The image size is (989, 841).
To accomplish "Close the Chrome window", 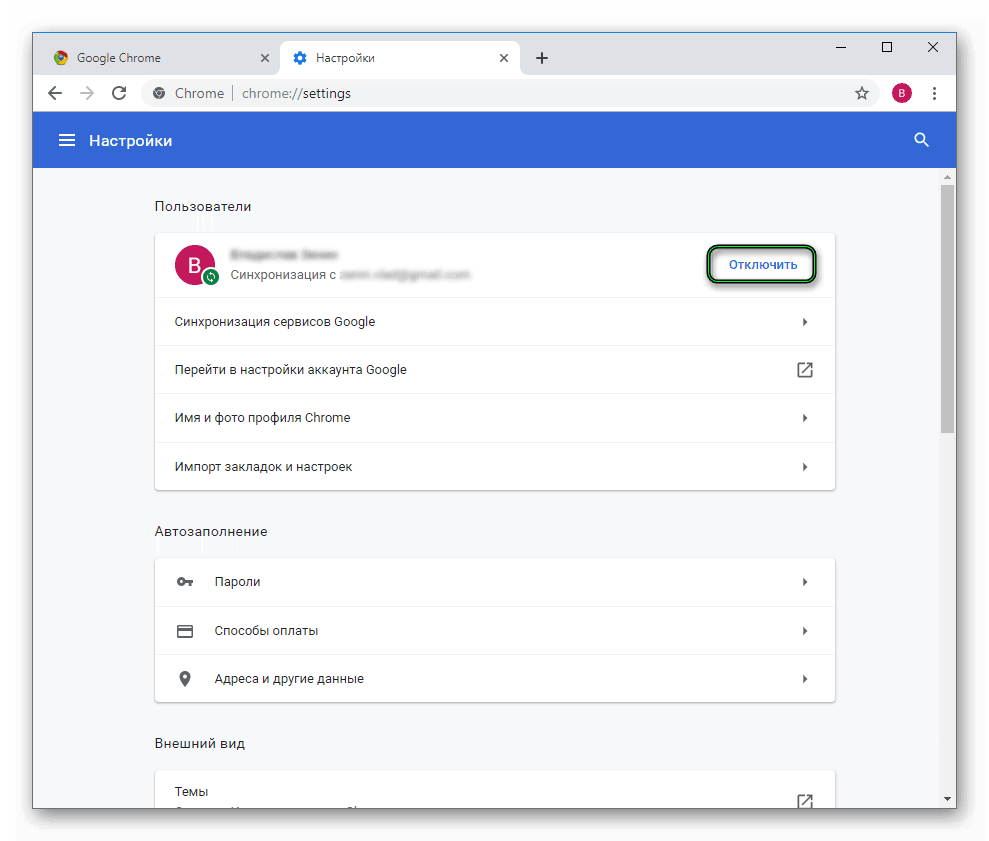I will pyautogui.click(x=933, y=47).
